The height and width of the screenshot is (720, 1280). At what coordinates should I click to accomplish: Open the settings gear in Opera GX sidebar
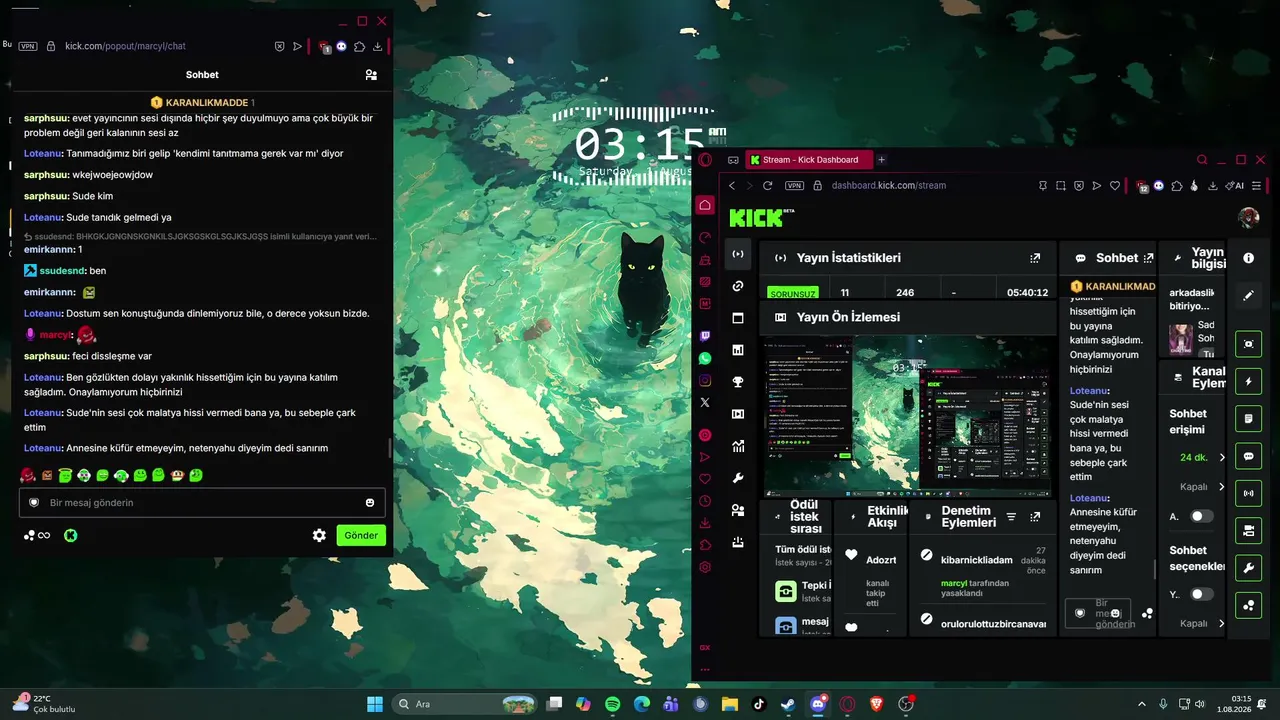tap(705, 567)
